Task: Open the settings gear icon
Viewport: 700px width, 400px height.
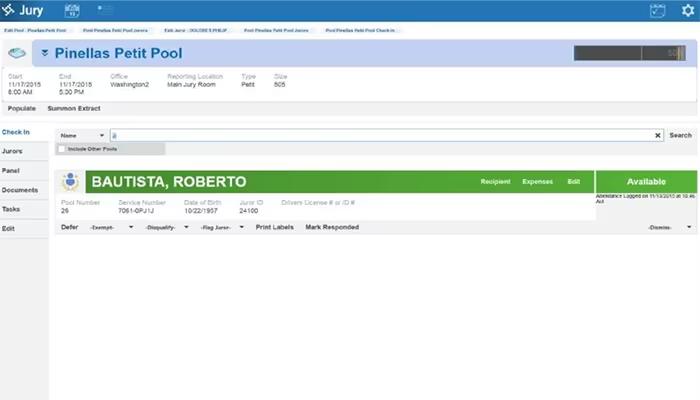Action: click(x=688, y=10)
